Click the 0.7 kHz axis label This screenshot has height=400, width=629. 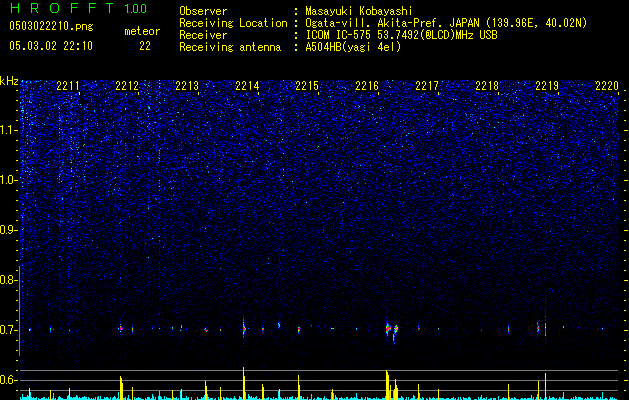(8, 330)
